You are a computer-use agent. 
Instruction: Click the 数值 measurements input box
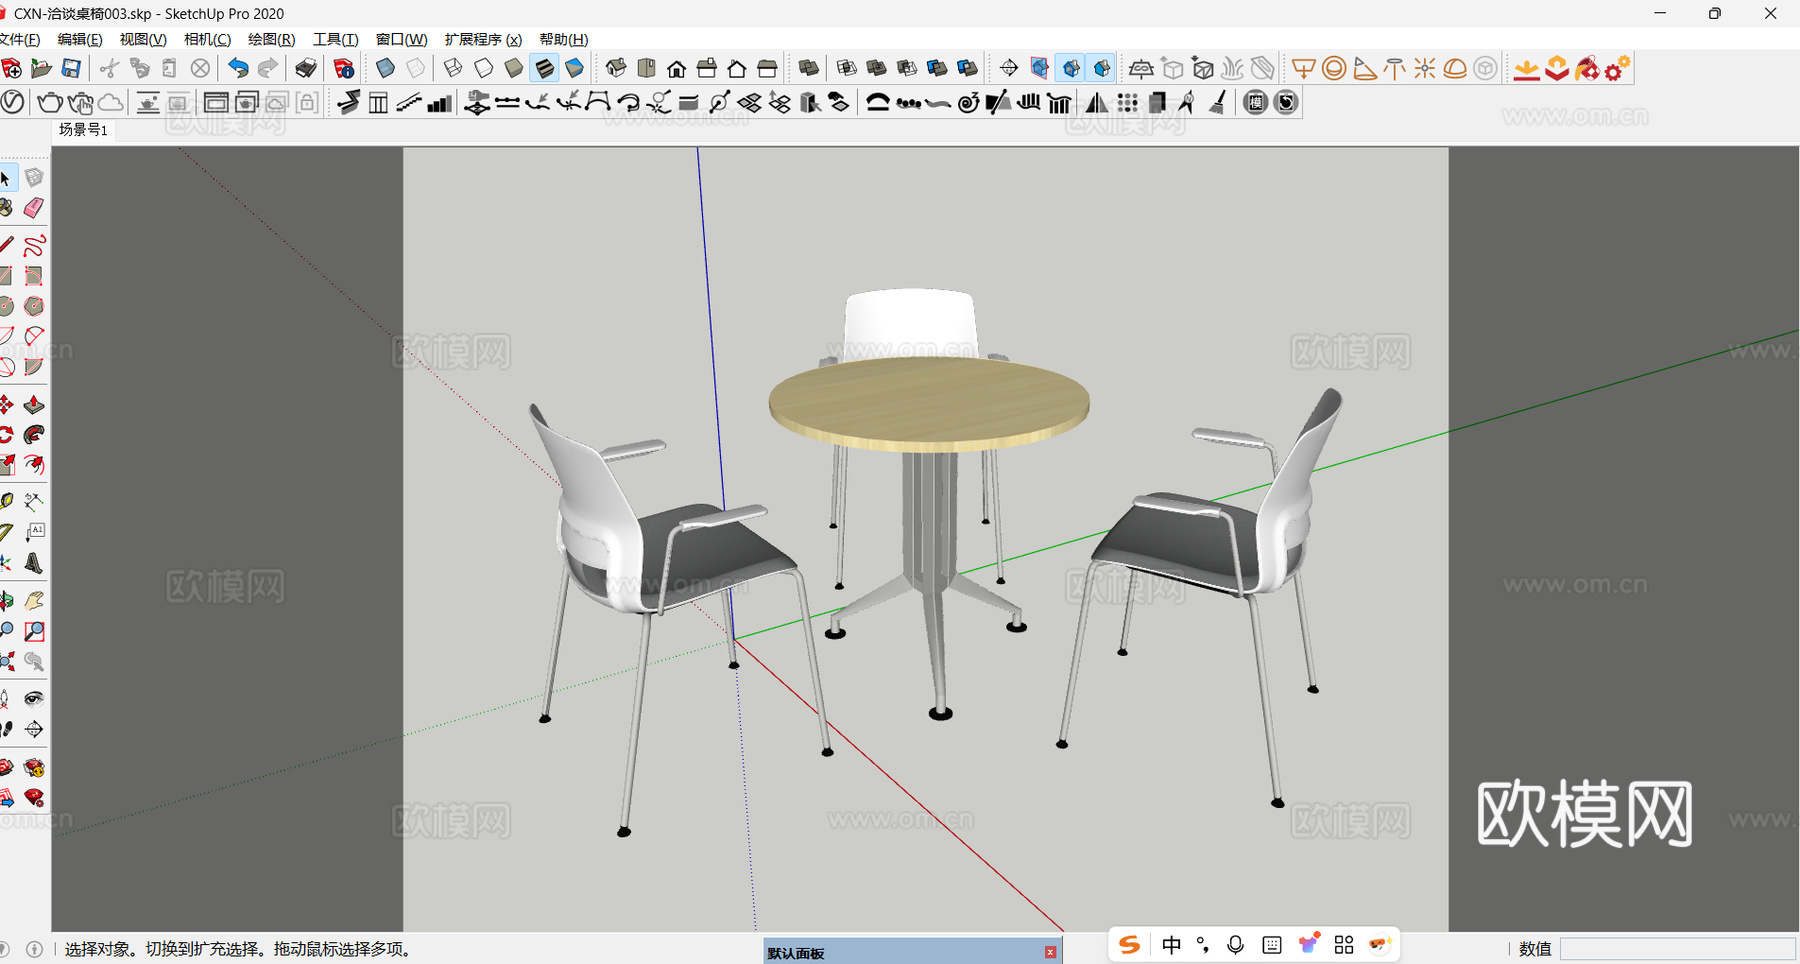click(x=1677, y=949)
